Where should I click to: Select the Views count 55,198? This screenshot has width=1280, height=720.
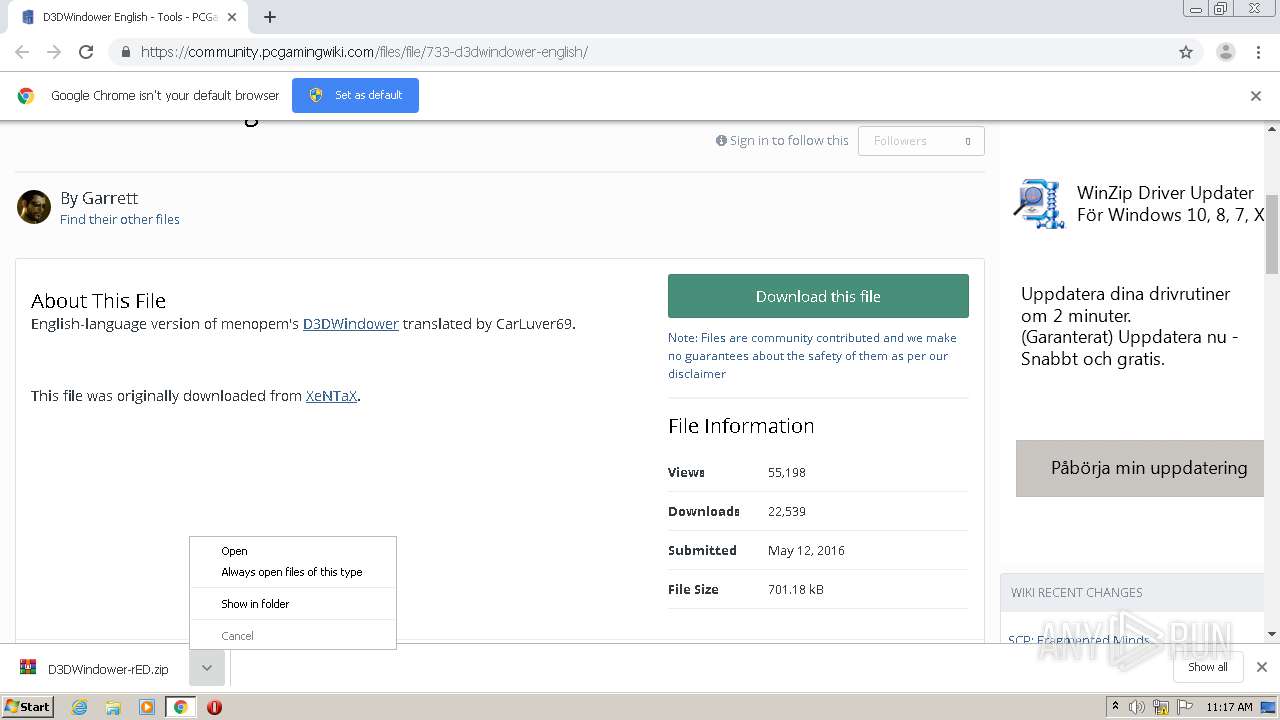point(787,473)
